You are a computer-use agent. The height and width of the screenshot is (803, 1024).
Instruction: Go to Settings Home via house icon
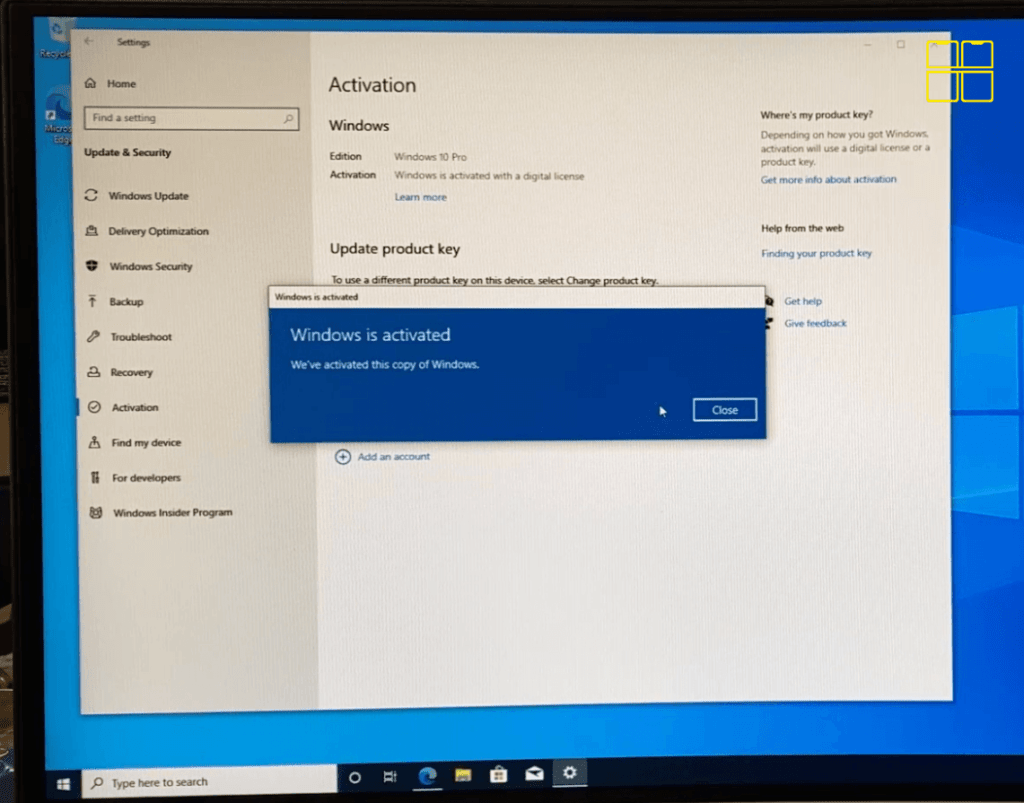pyautogui.click(x=90, y=83)
